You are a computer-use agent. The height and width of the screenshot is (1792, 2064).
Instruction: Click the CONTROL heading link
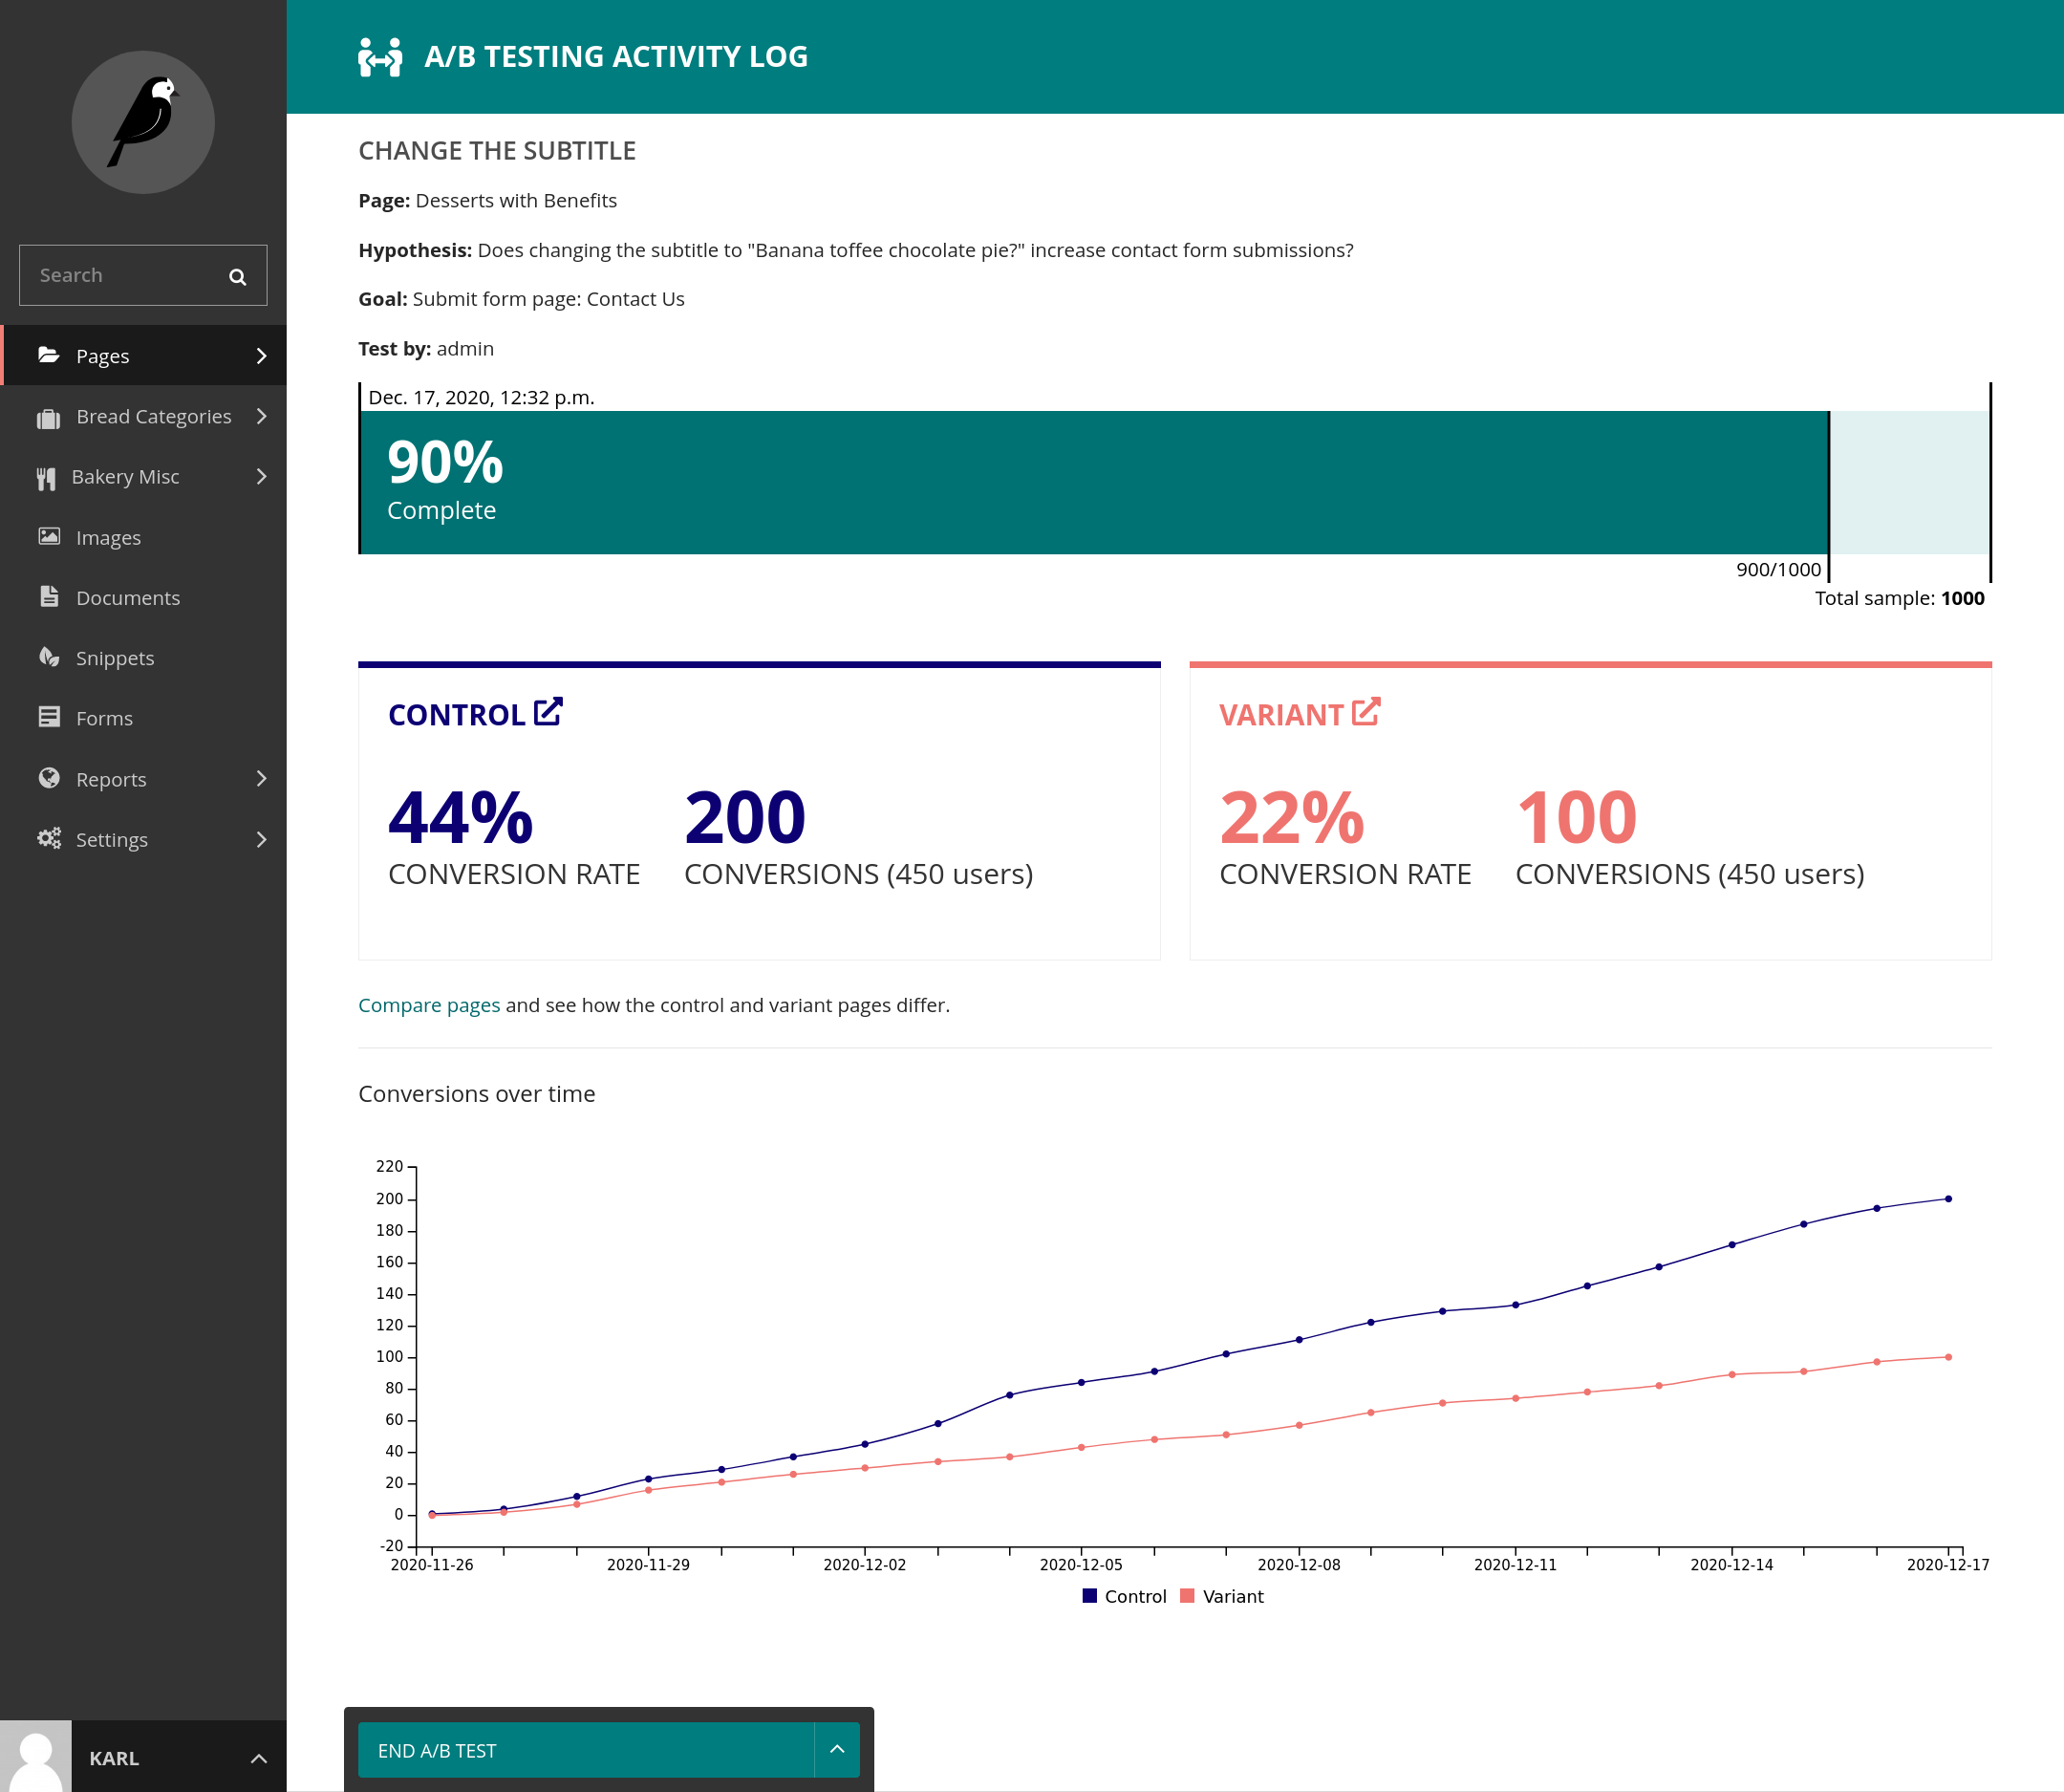click(x=456, y=715)
